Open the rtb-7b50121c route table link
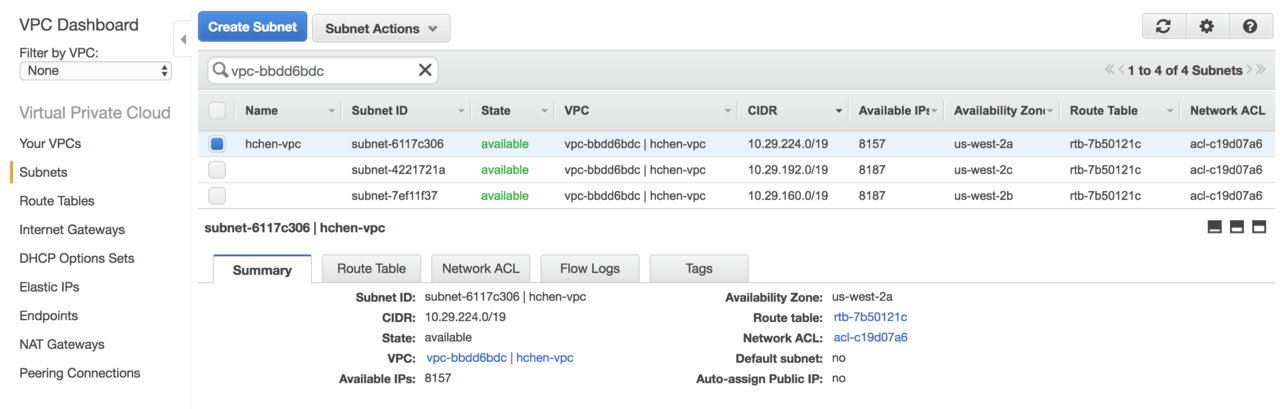This screenshot has width=1280, height=409. [870, 317]
